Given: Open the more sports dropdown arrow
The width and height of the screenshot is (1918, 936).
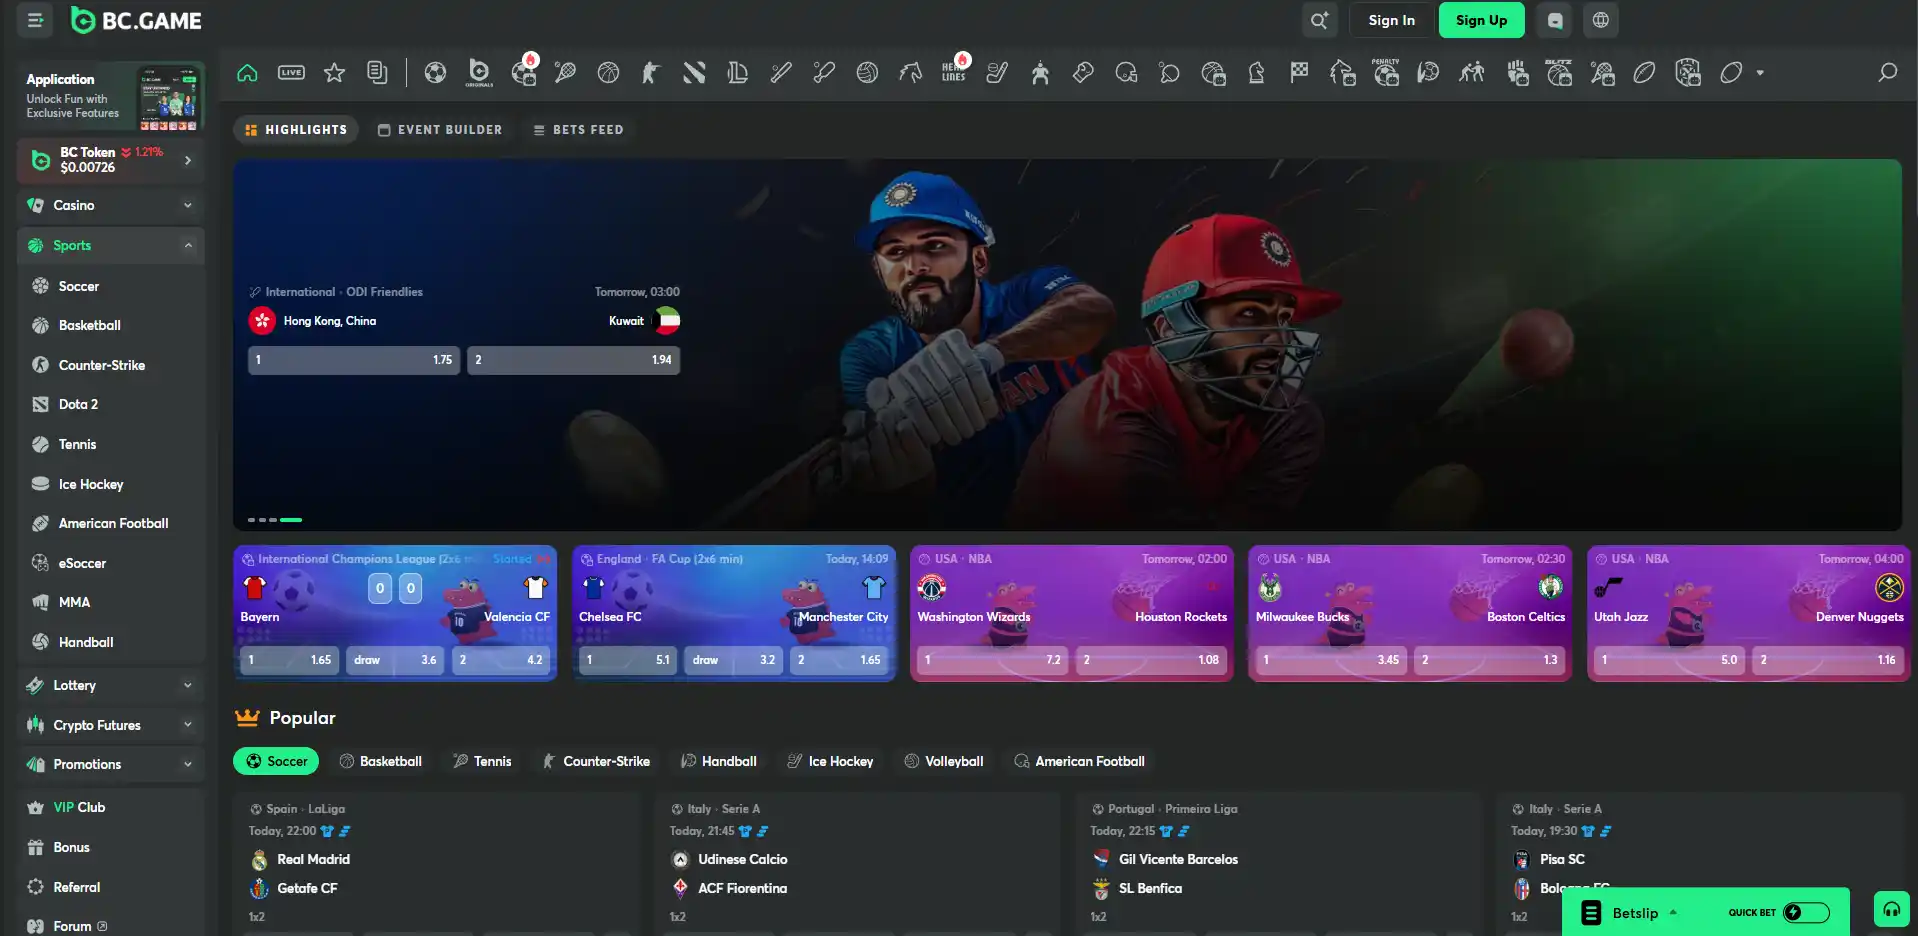Looking at the screenshot, I should tap(1760, 73).
